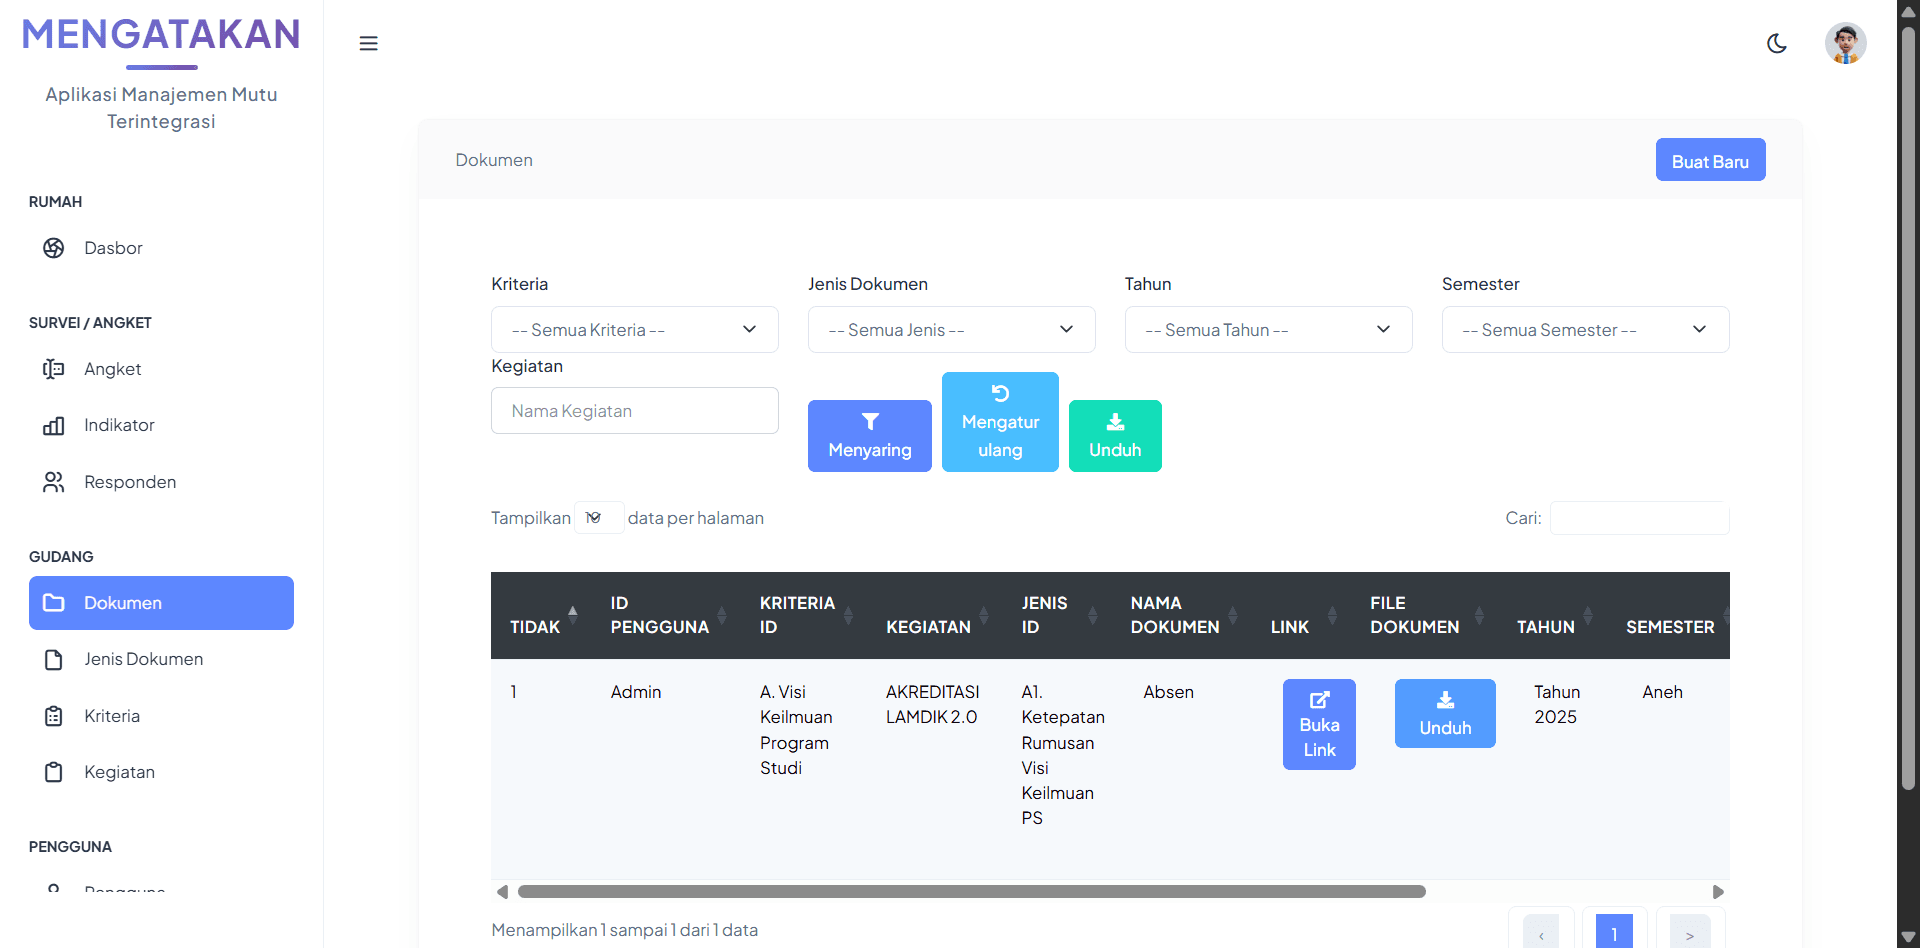Open the user profile avatar
Viewport: 1920px width, 948px height.
pos(1845,43)
